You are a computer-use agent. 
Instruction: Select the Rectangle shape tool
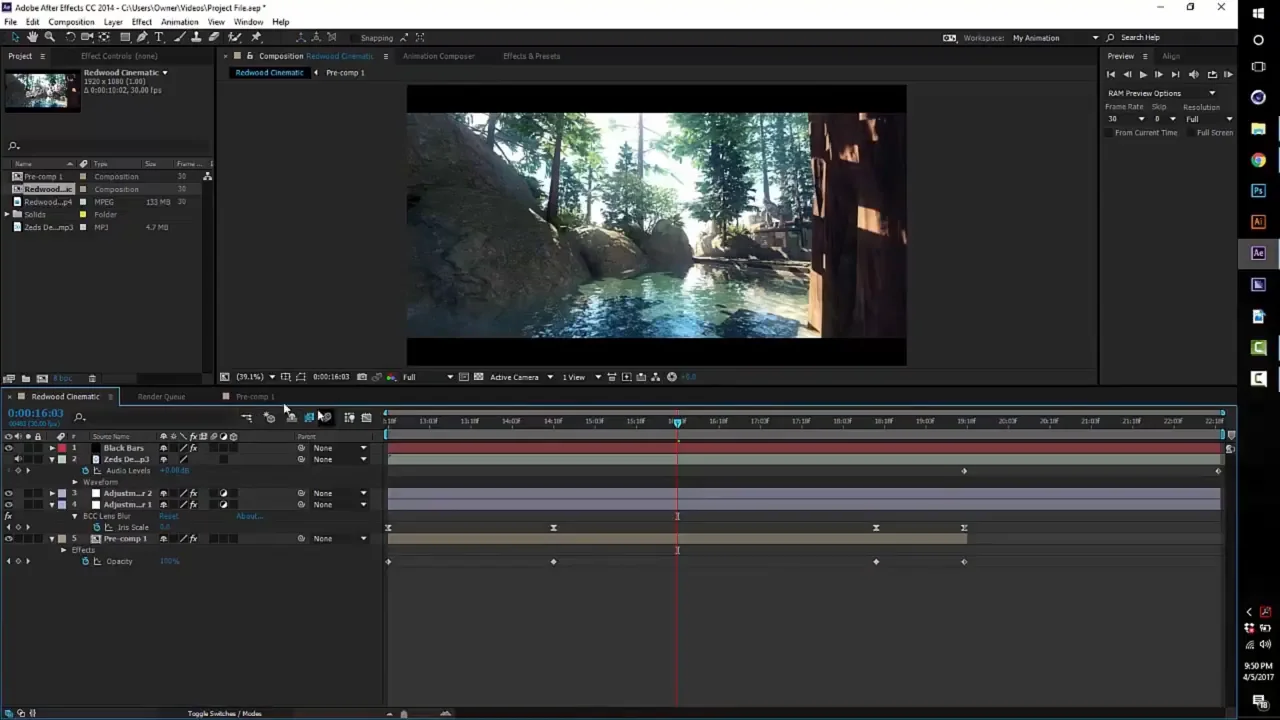coord(123,37)
